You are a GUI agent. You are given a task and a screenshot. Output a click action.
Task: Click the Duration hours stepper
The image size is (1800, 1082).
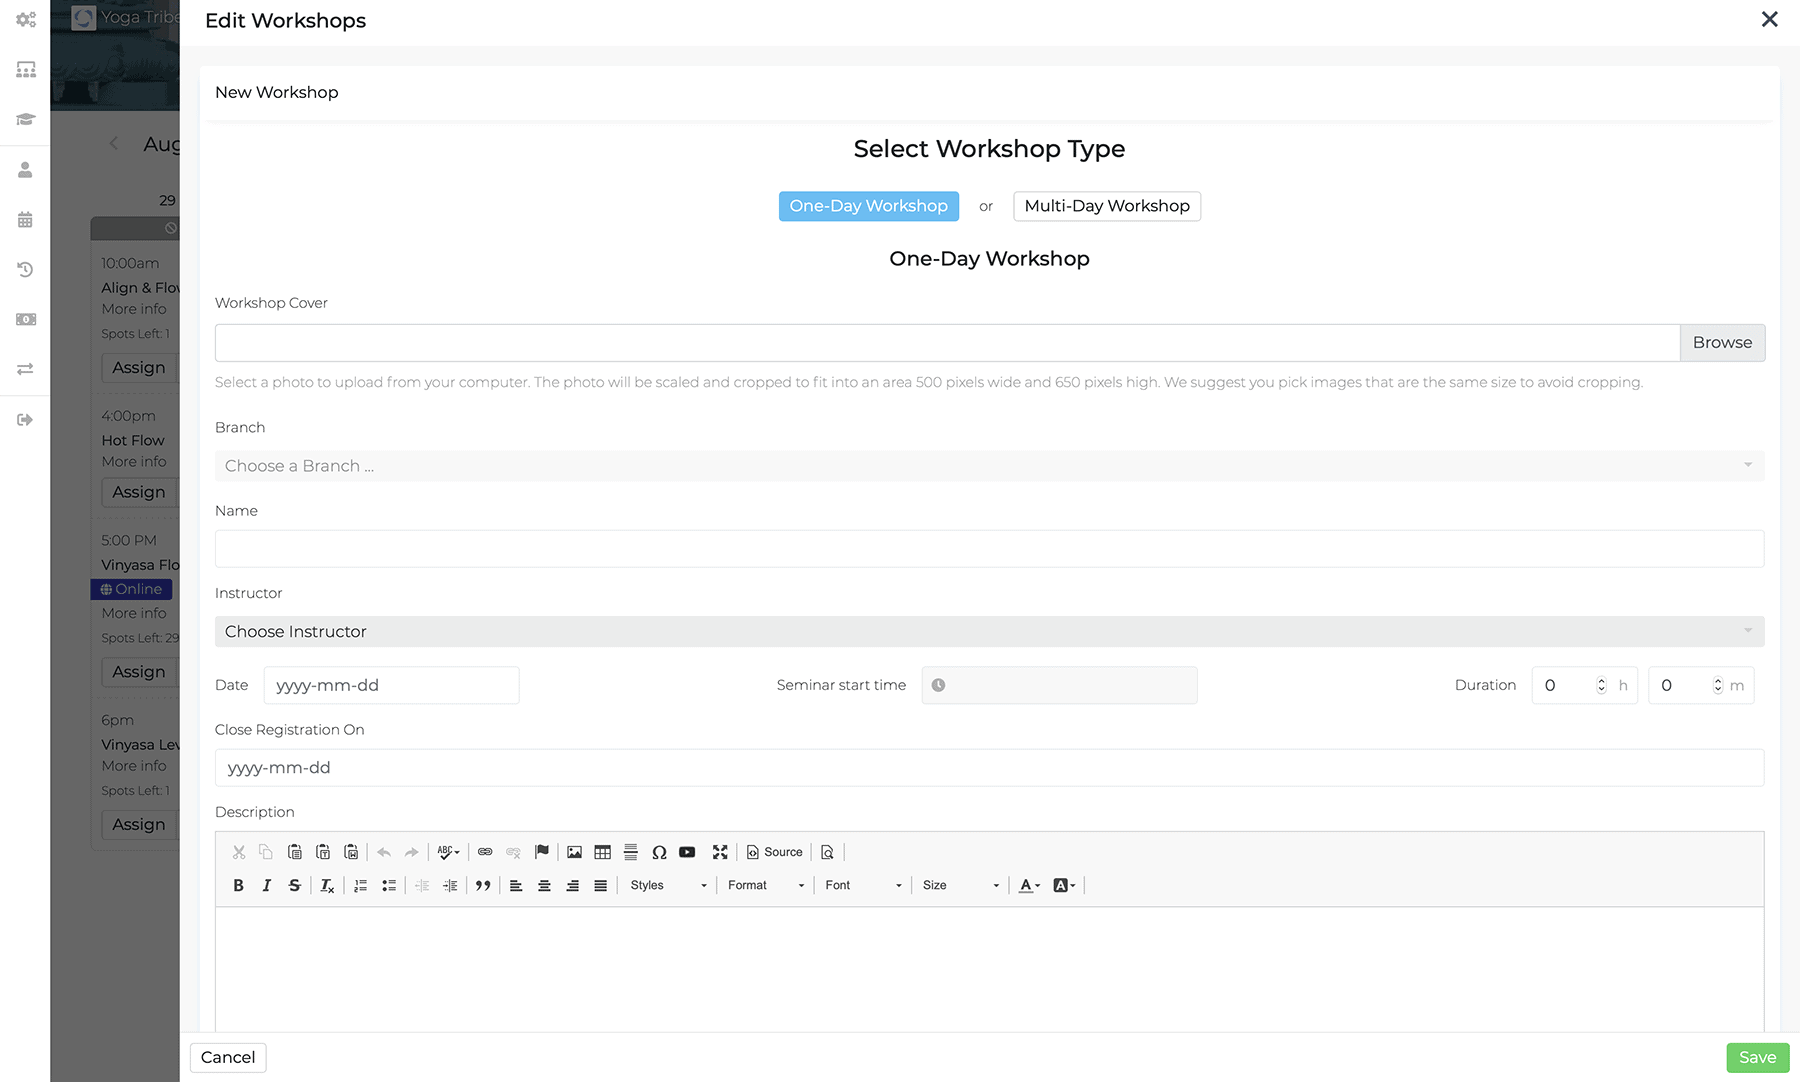[1601, 686]
